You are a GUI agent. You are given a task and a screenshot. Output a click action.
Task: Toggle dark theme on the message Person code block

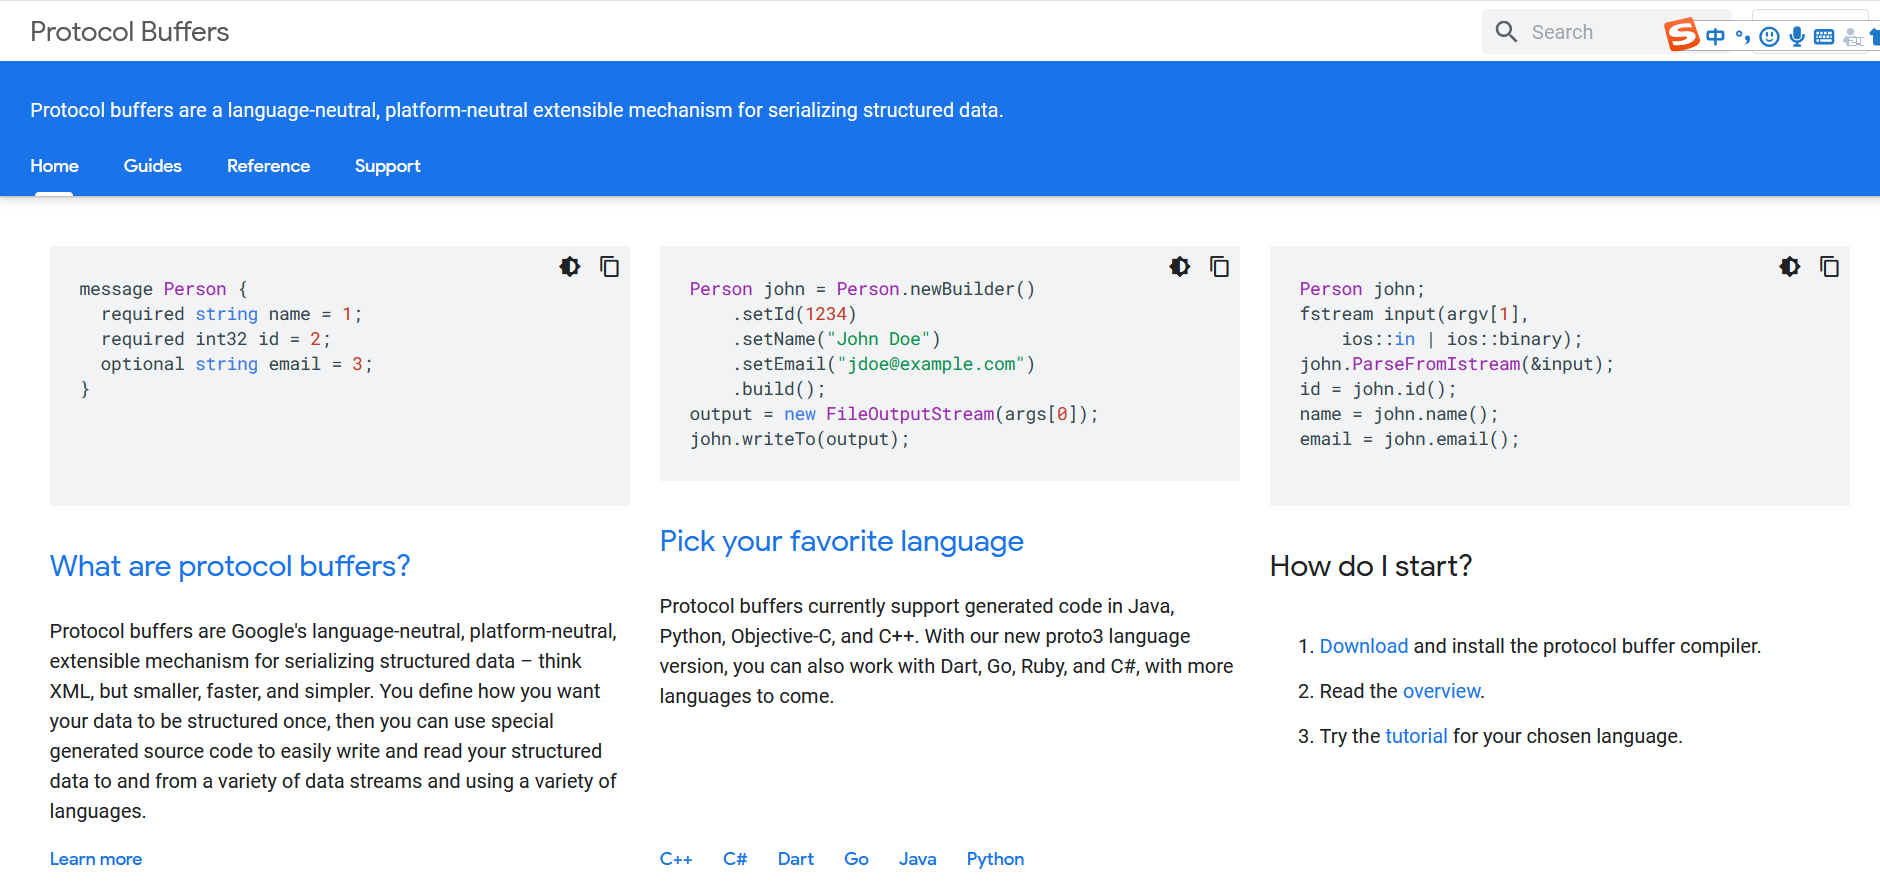(x=570, y=267)
